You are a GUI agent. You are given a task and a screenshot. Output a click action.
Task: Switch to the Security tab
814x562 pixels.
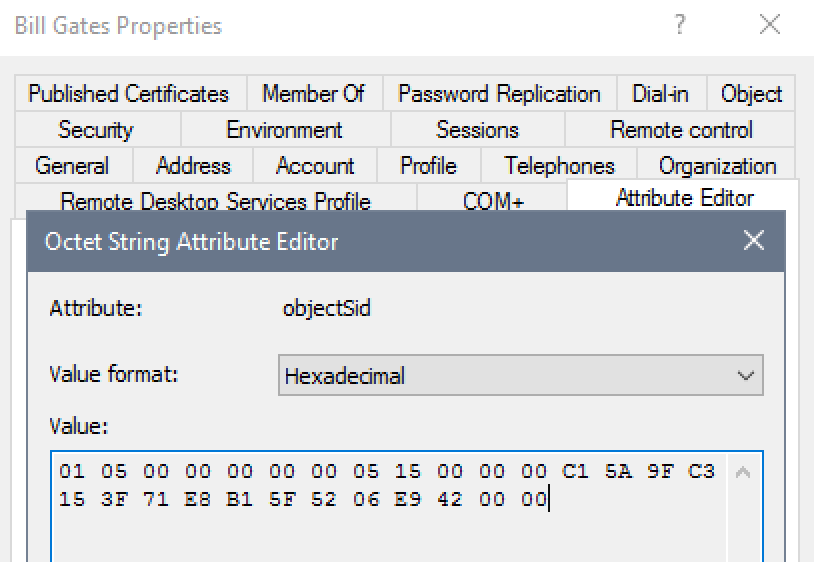pos(98,129)
